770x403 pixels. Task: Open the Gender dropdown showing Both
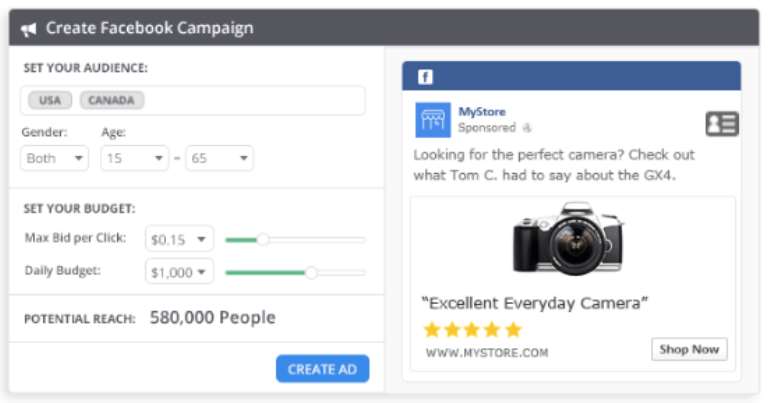[x=55, y=158]
